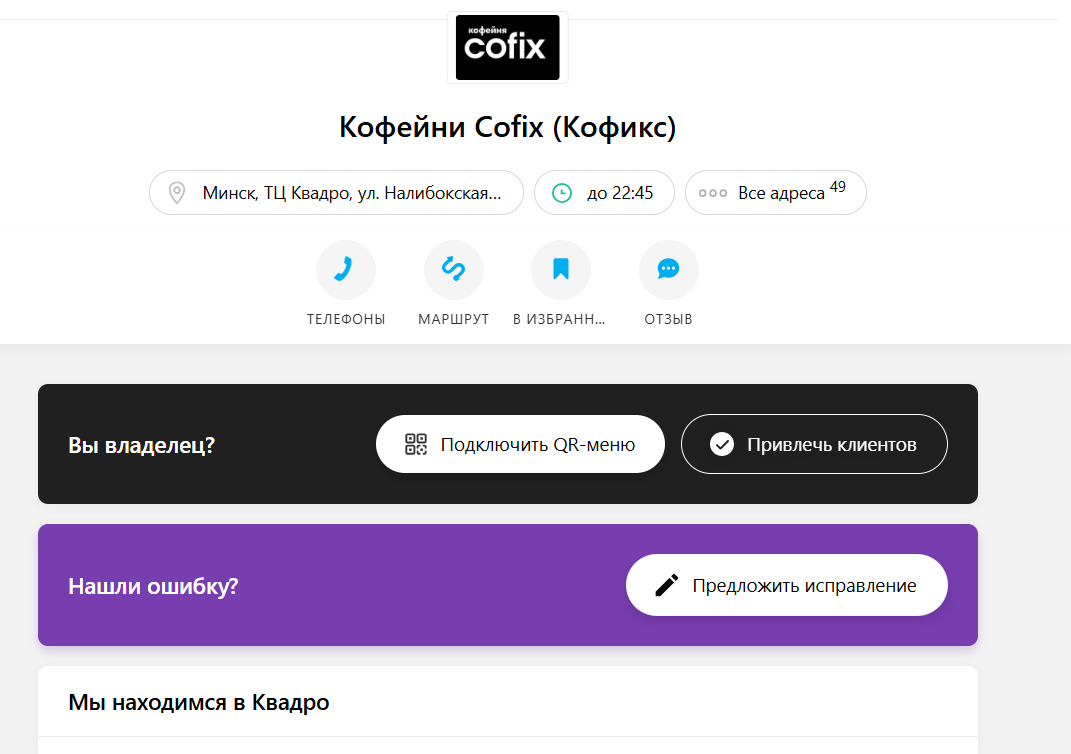Image resolution: width=1071 pixels, height=754 pixels.
Task: Click Подключить QR-меню button
Action: [520, 444]
